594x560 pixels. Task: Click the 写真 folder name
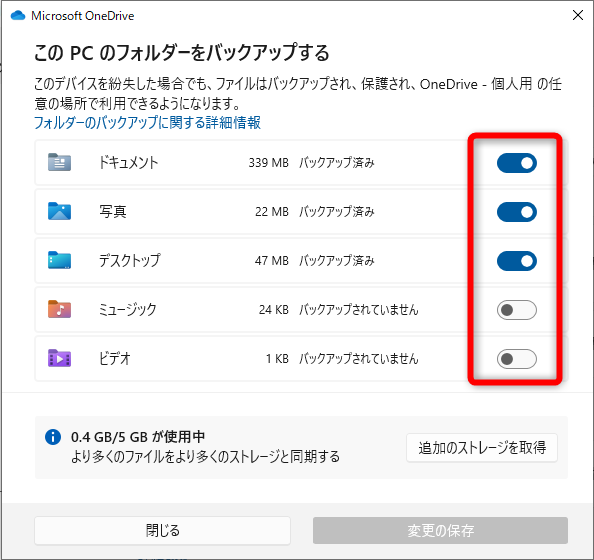113,211
